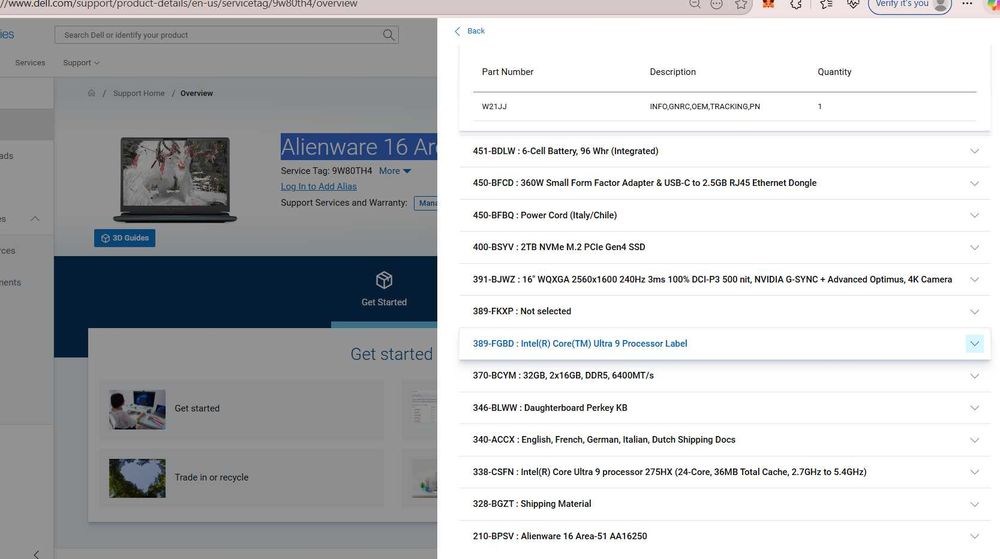The image size is (1000, 559).
Task: Open the browser extensions puzzle icon
Action: [x=796, y=4]
